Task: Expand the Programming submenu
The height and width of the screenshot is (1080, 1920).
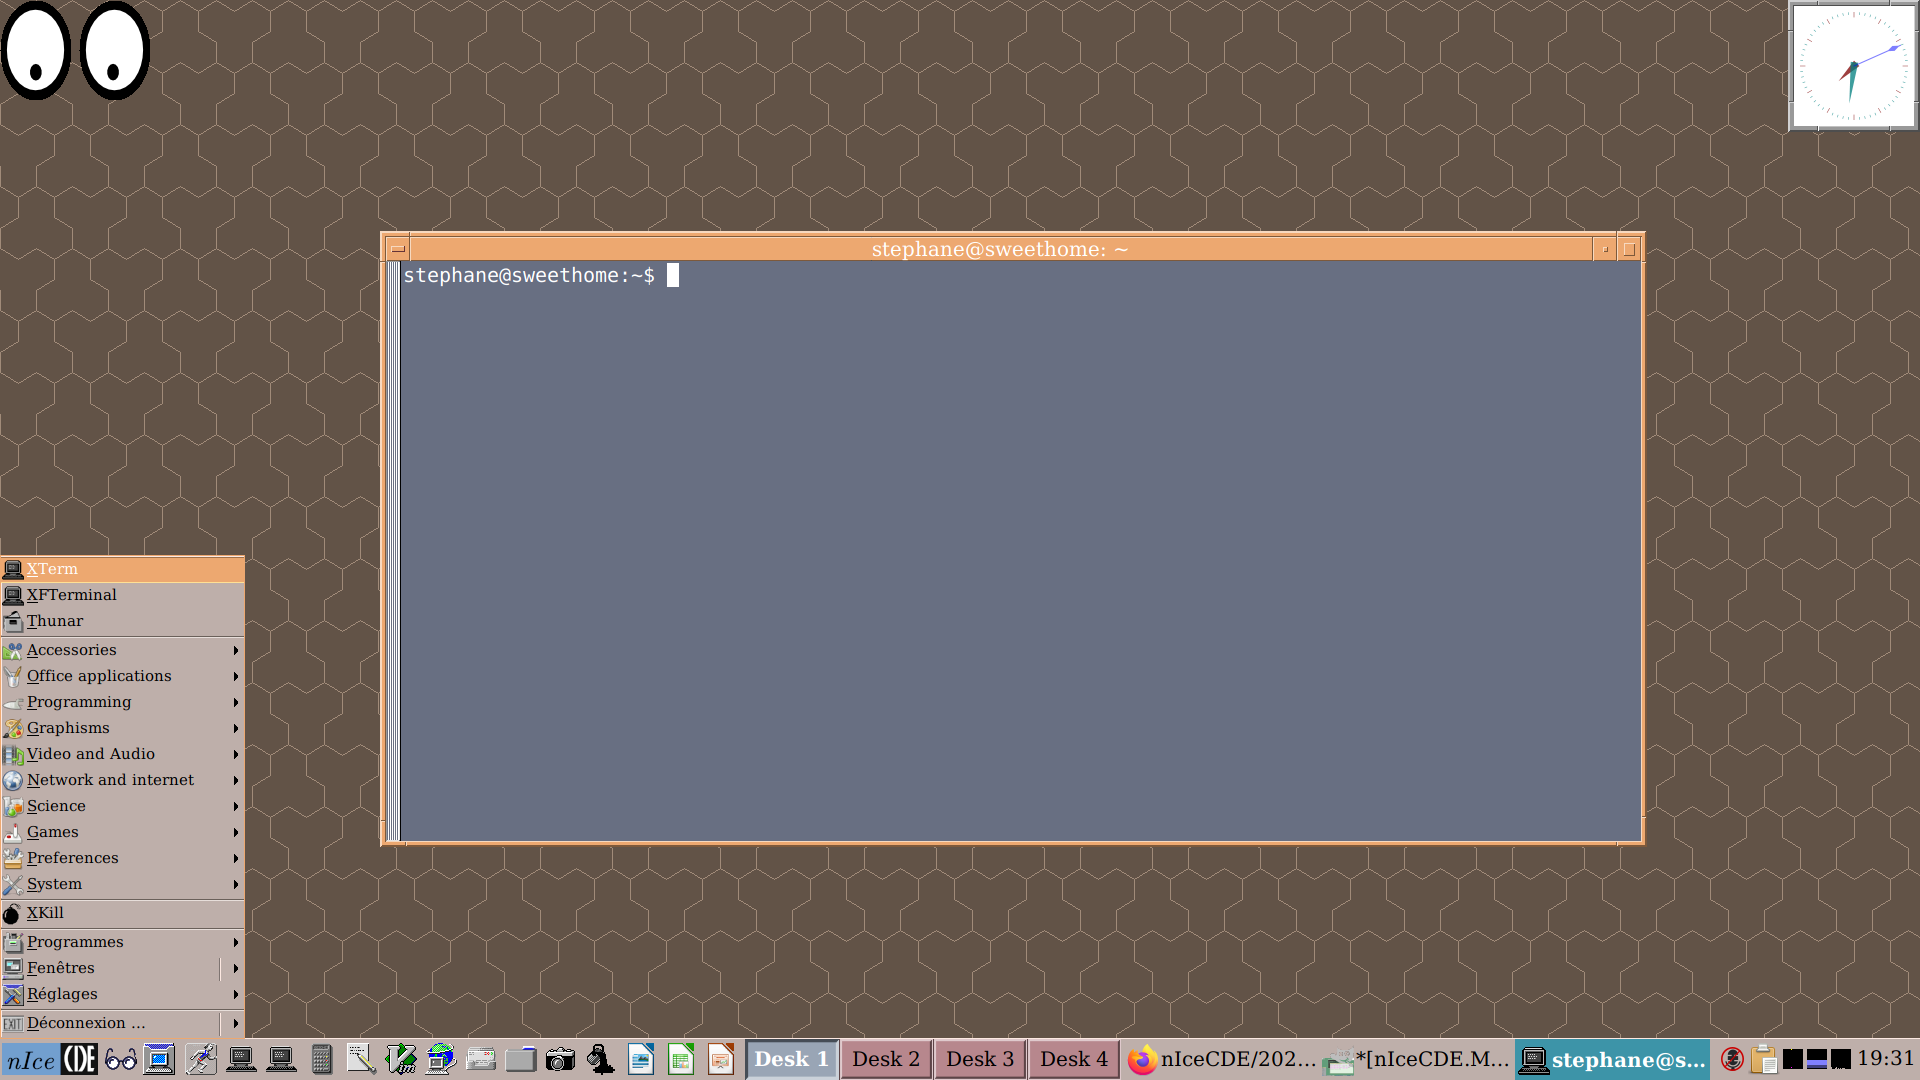Action: point(123,702)
